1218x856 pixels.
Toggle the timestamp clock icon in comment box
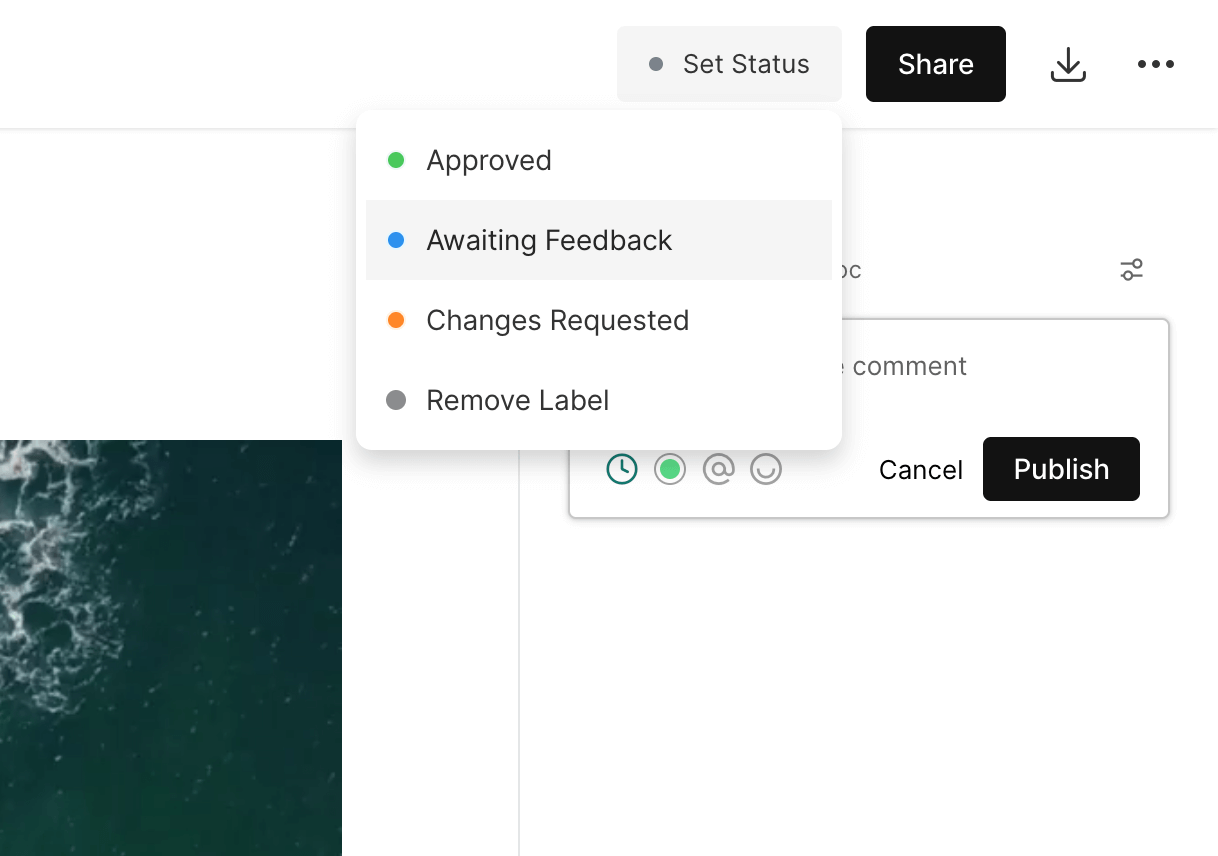(622, 469)
